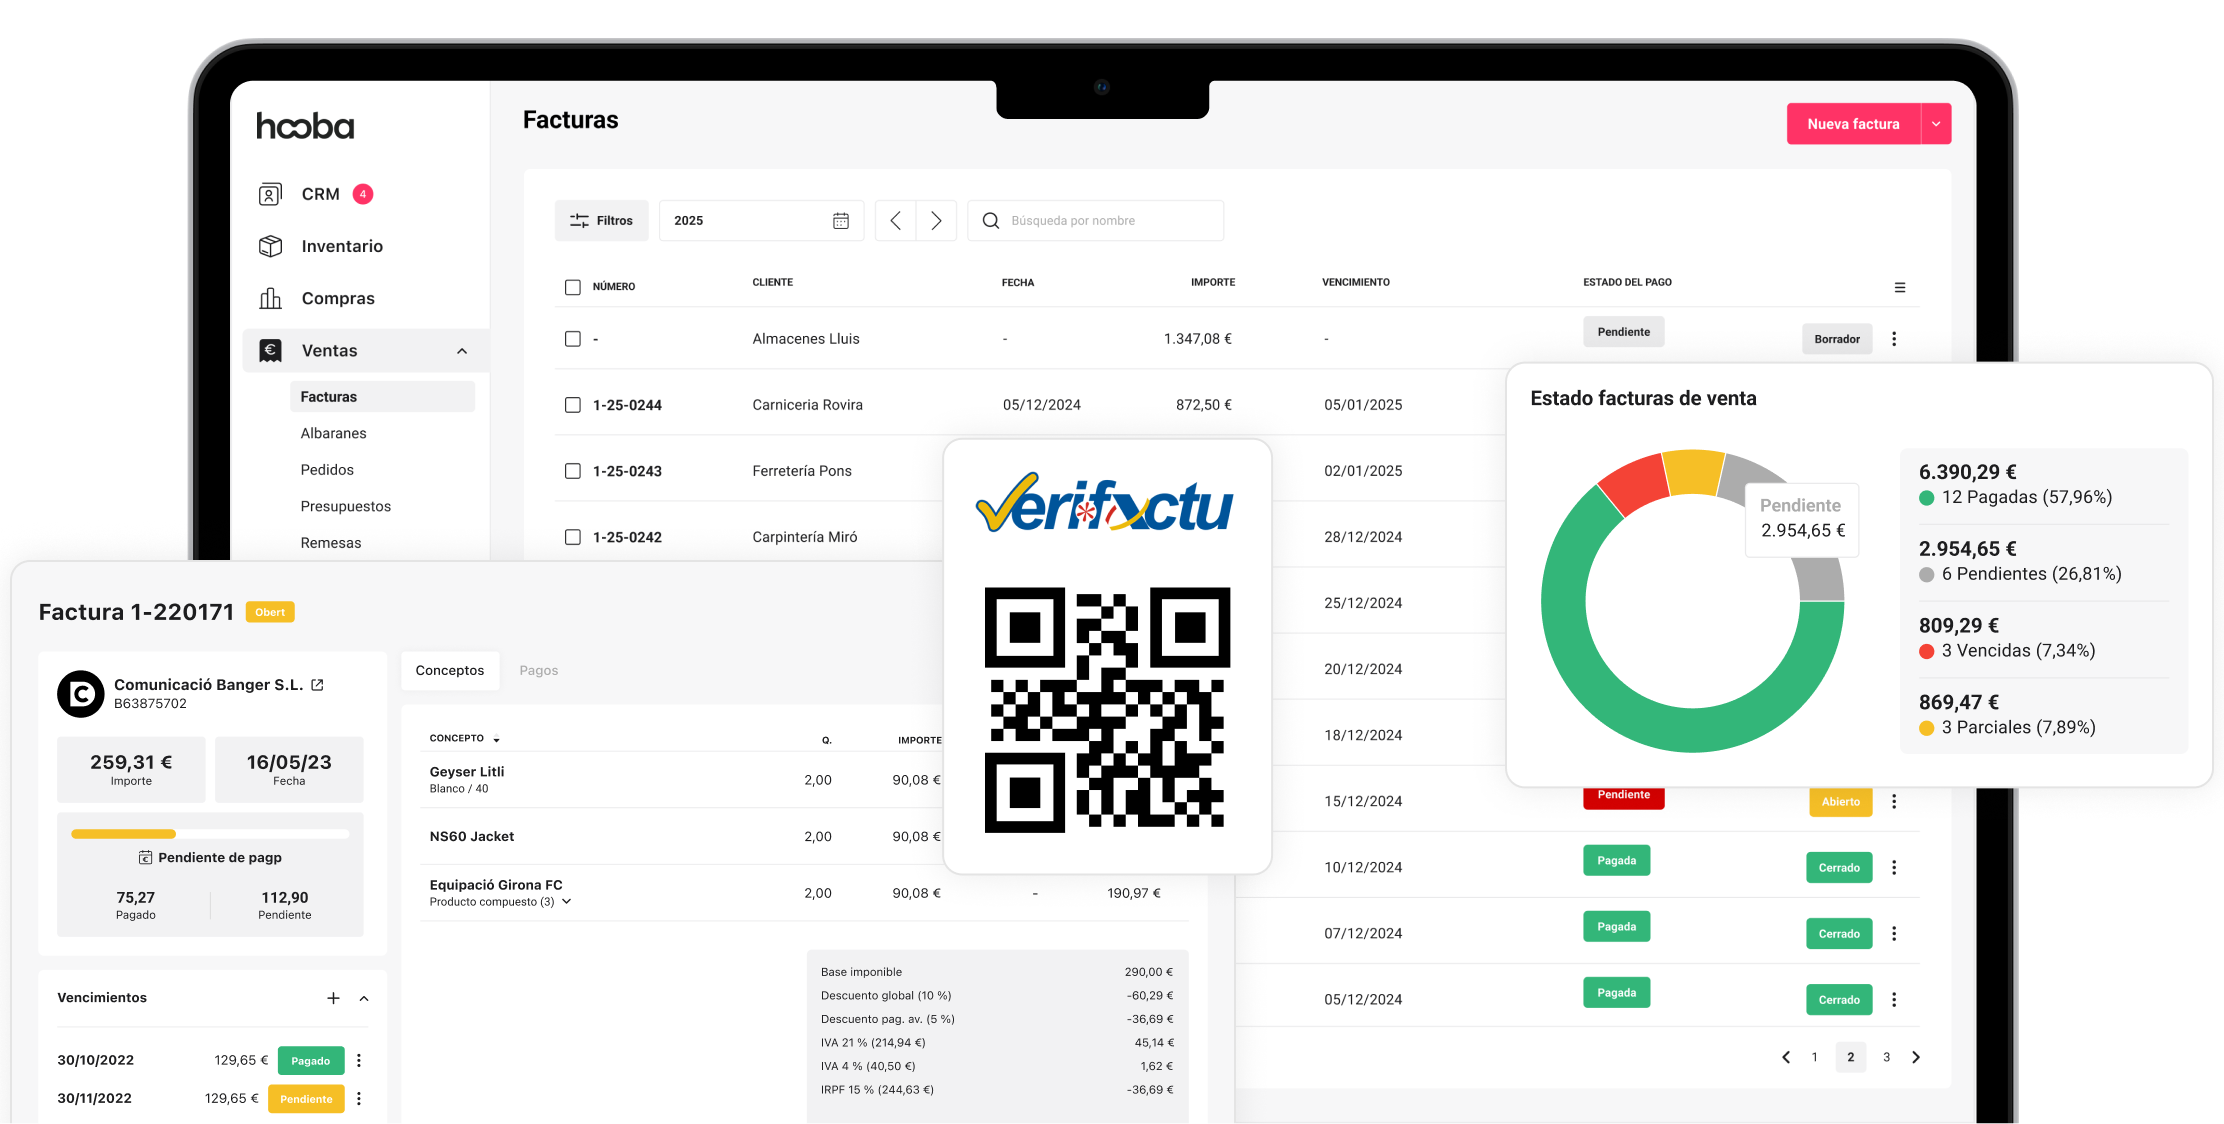Image resolution: width=2224 pixels, height=1124 pixels.
Task: Select the Almacenes Lluis draft invoice checkbox
Action: pos(573,339)
